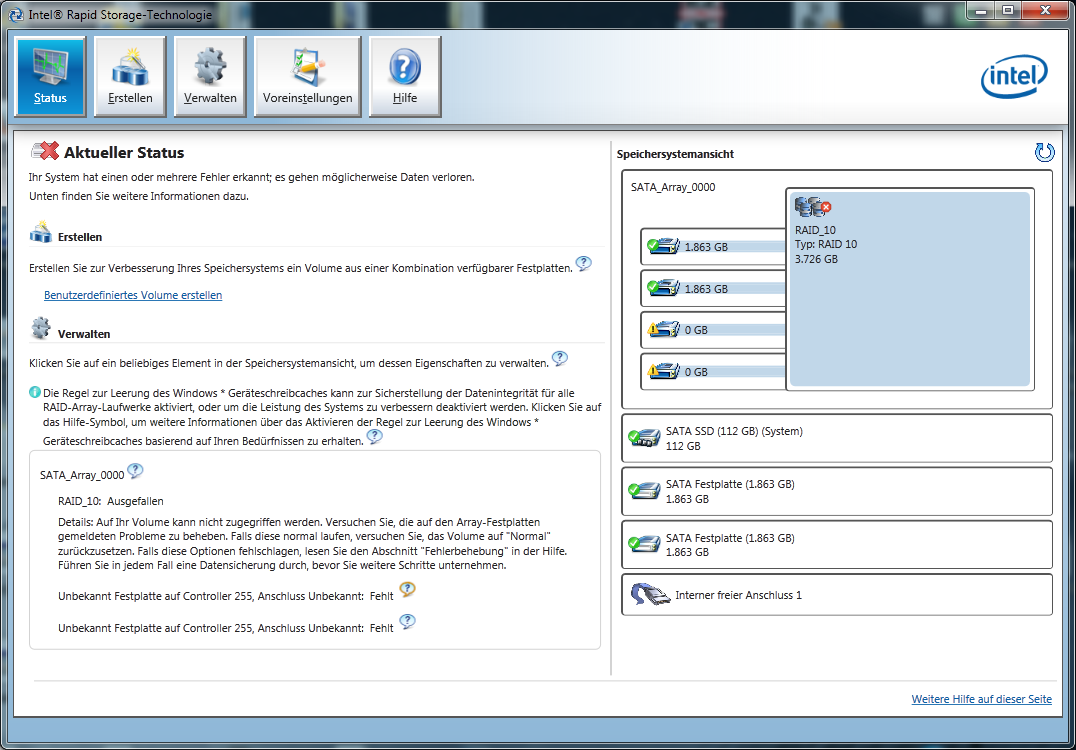
Task: Select Interner freier Anschluss 1
Action: 837,595
